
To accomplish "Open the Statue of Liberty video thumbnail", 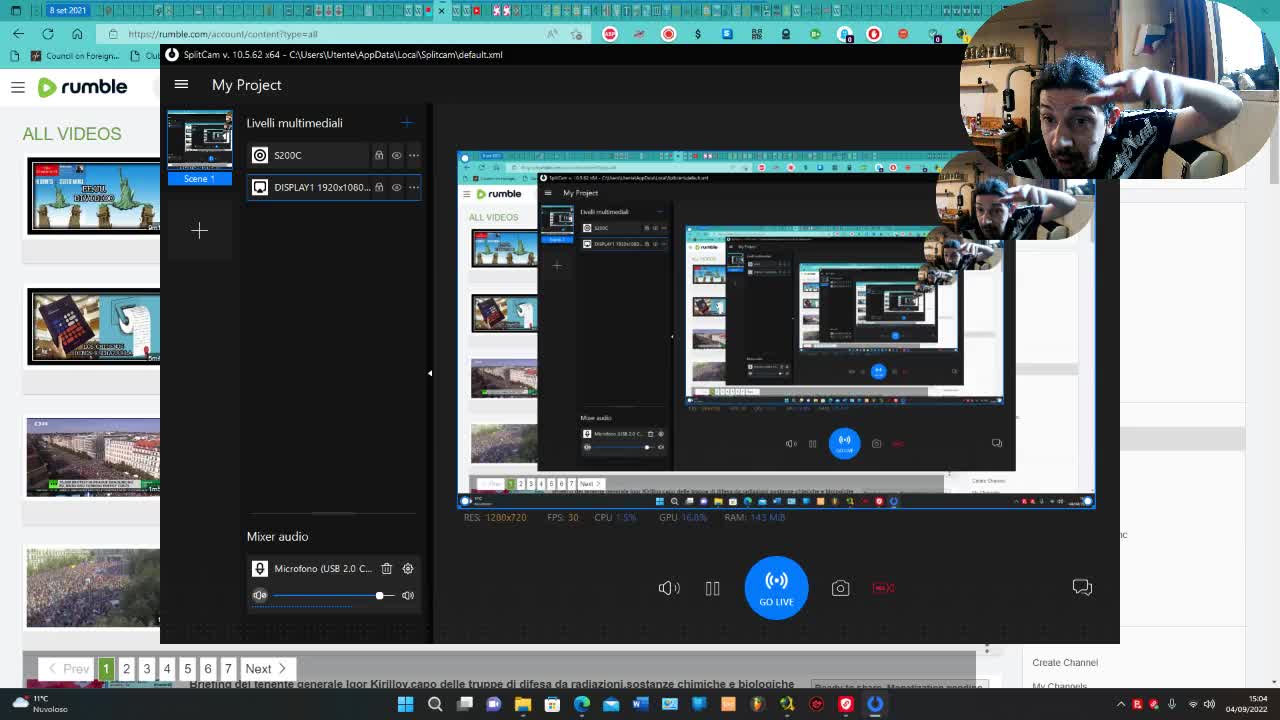I will (x=93, y=196).
